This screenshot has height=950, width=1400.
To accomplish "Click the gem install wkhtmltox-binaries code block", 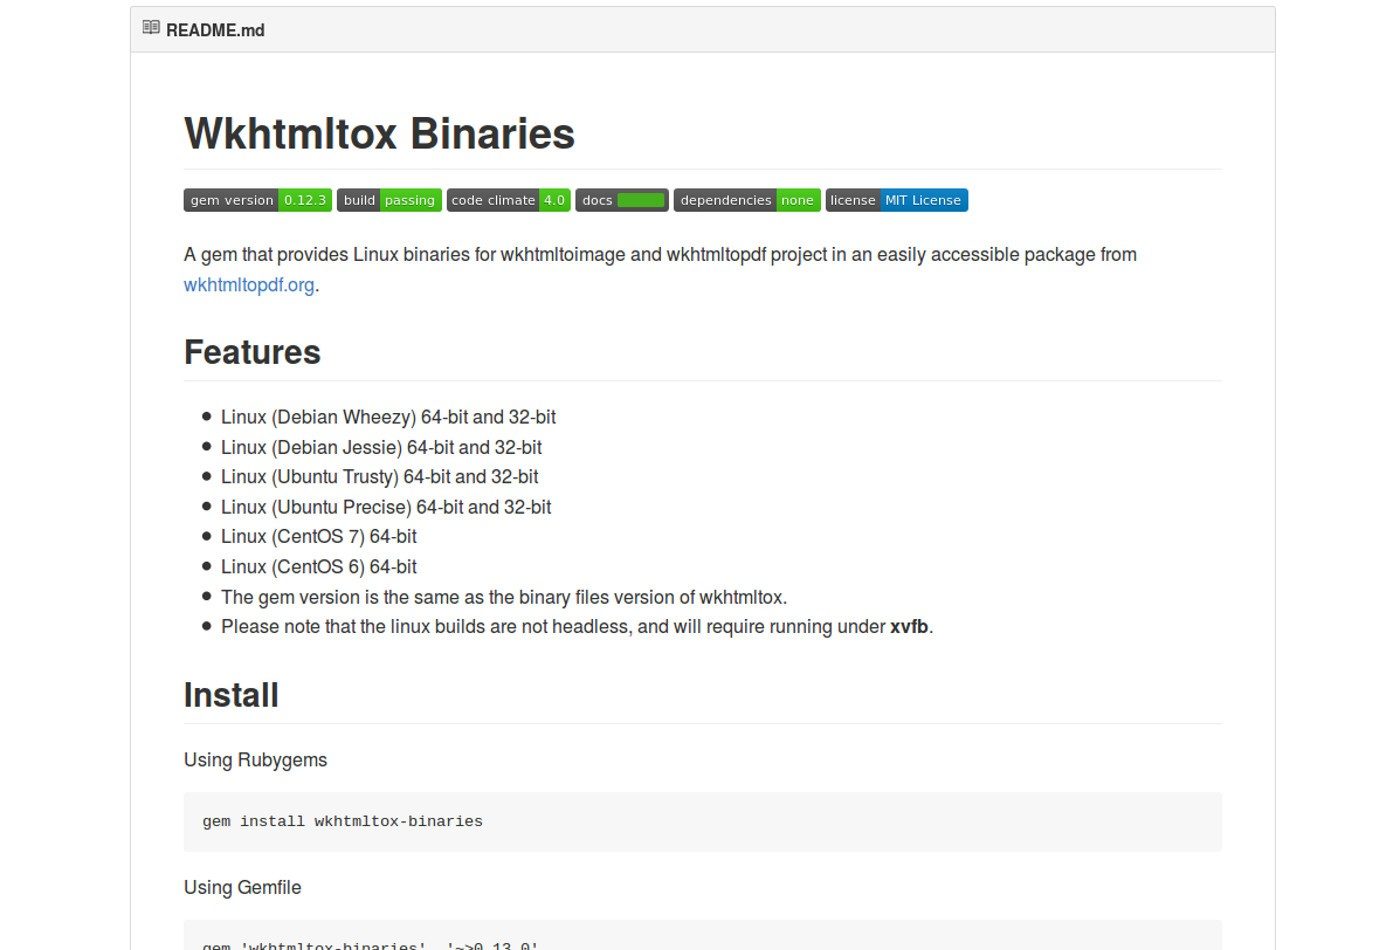I will 703,822.
